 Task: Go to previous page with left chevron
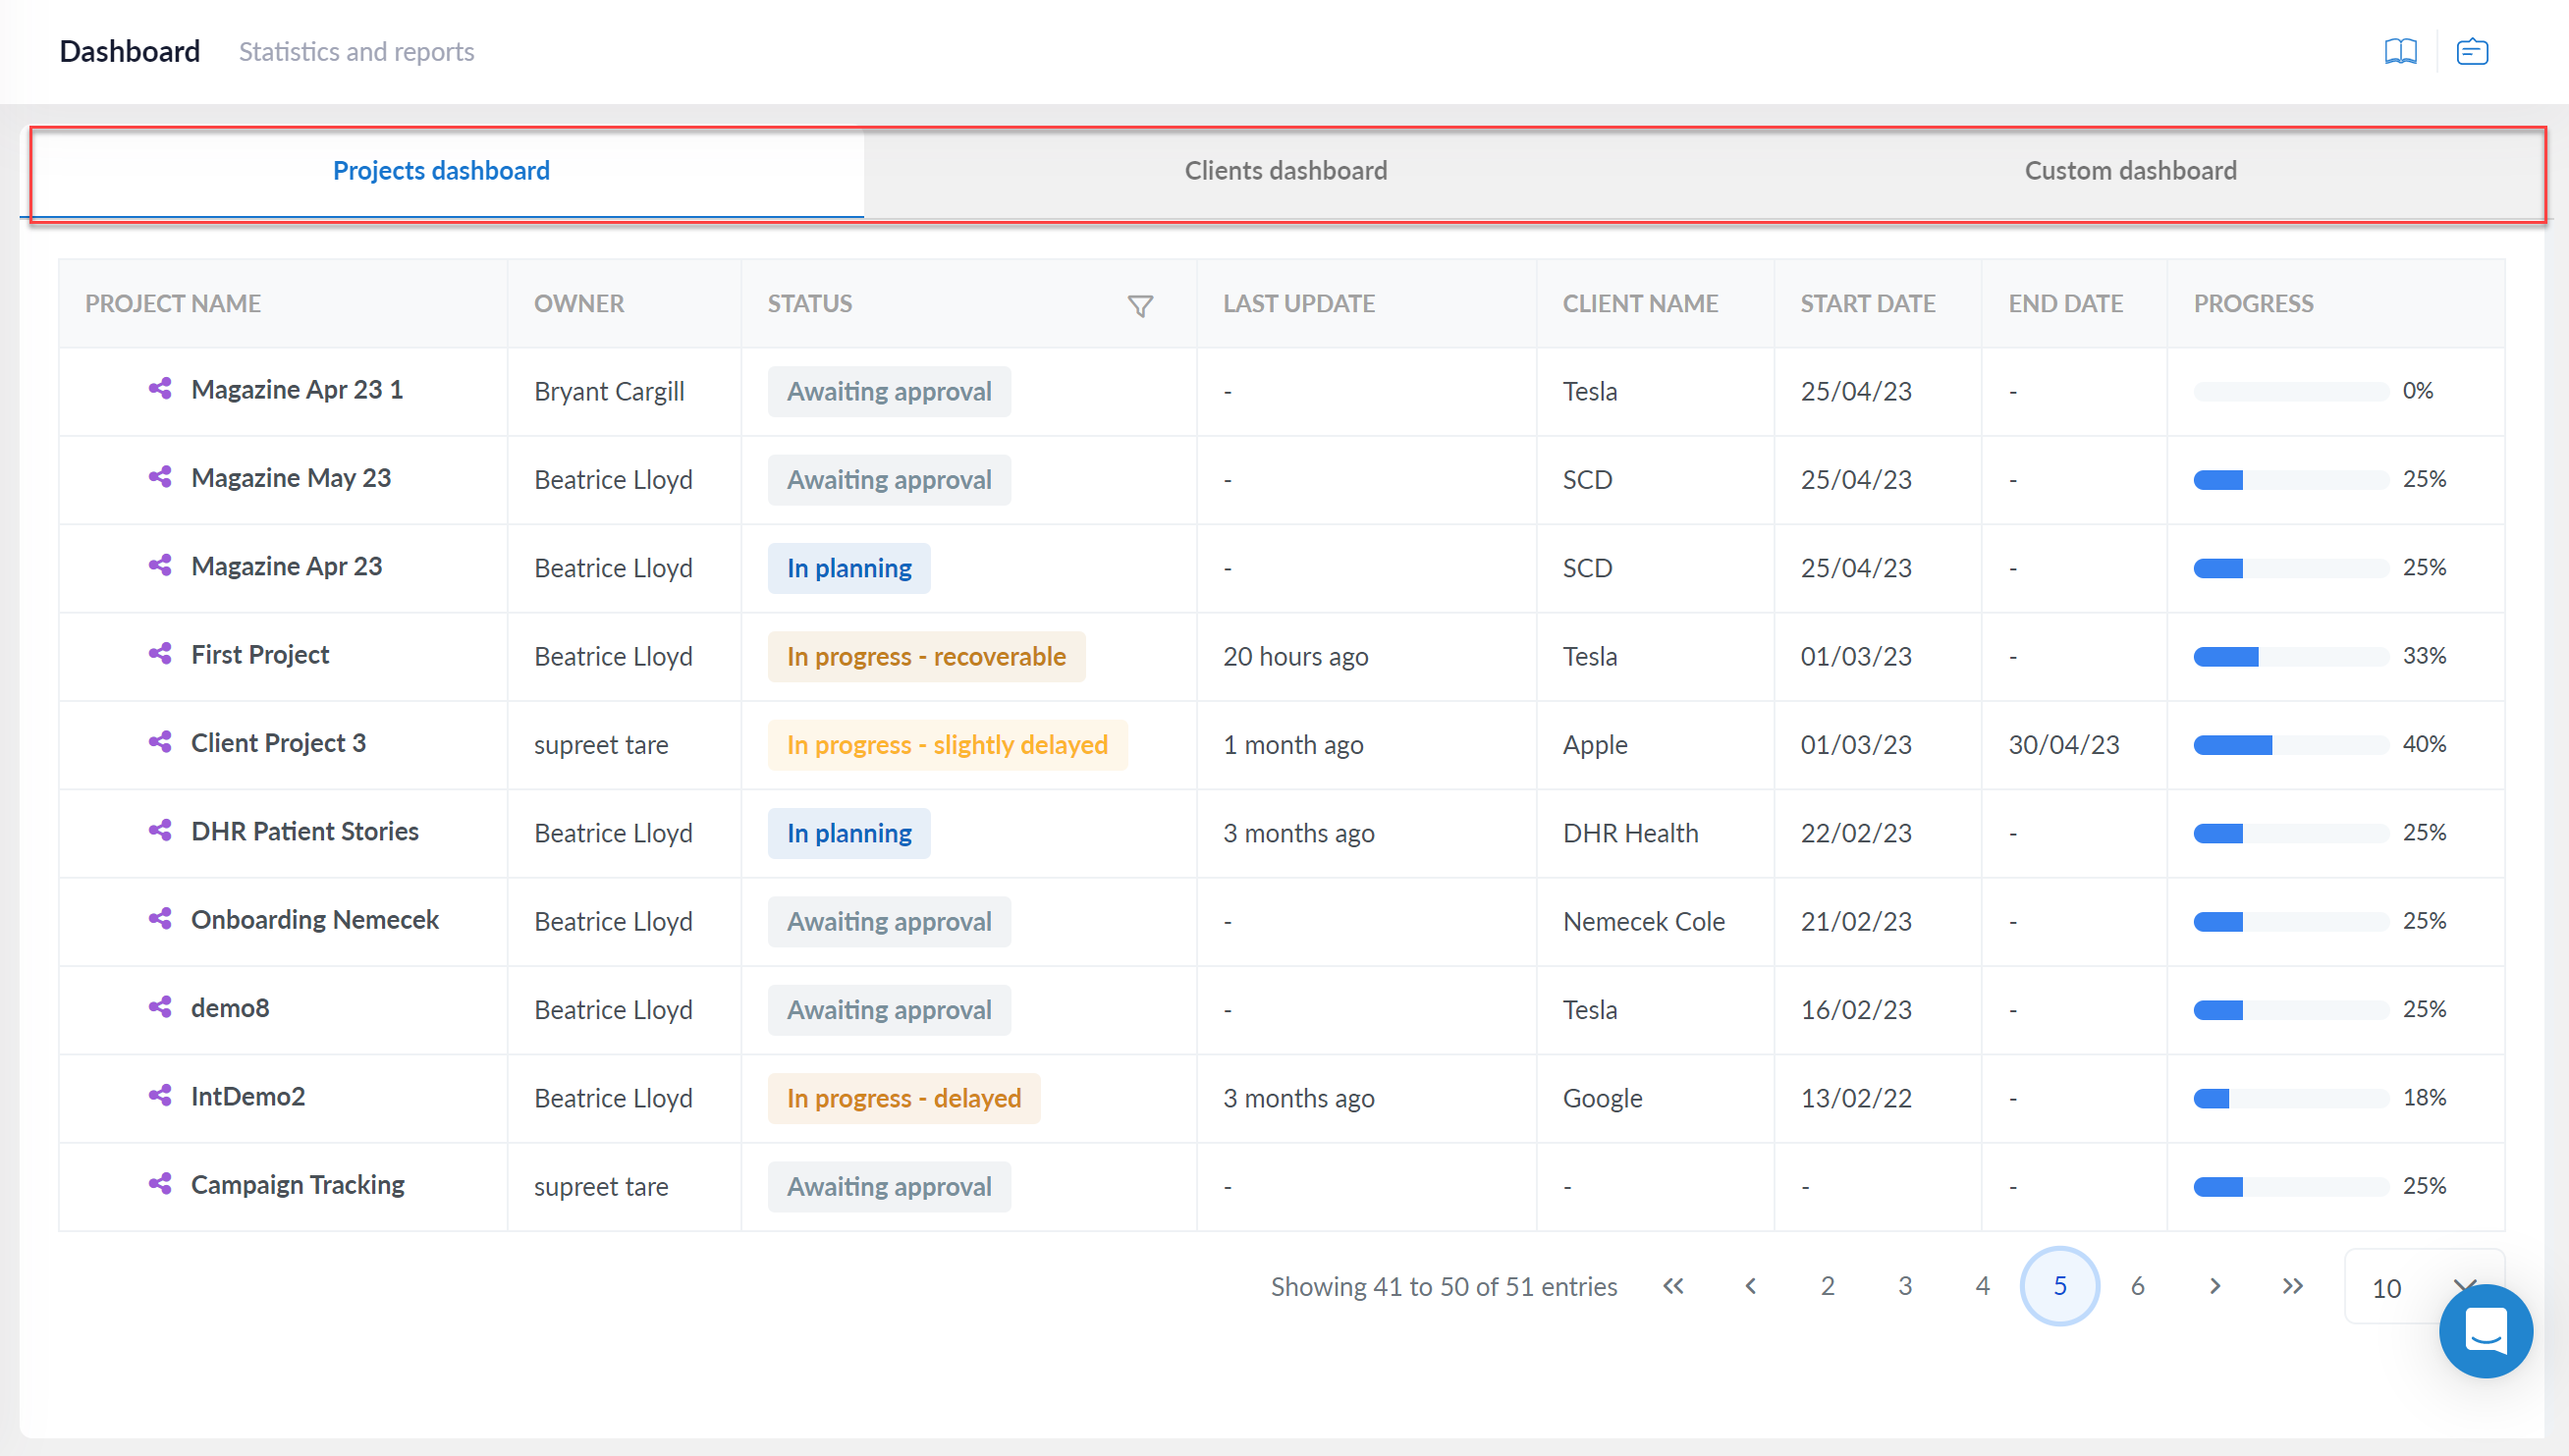[x=1750, y=1287]
